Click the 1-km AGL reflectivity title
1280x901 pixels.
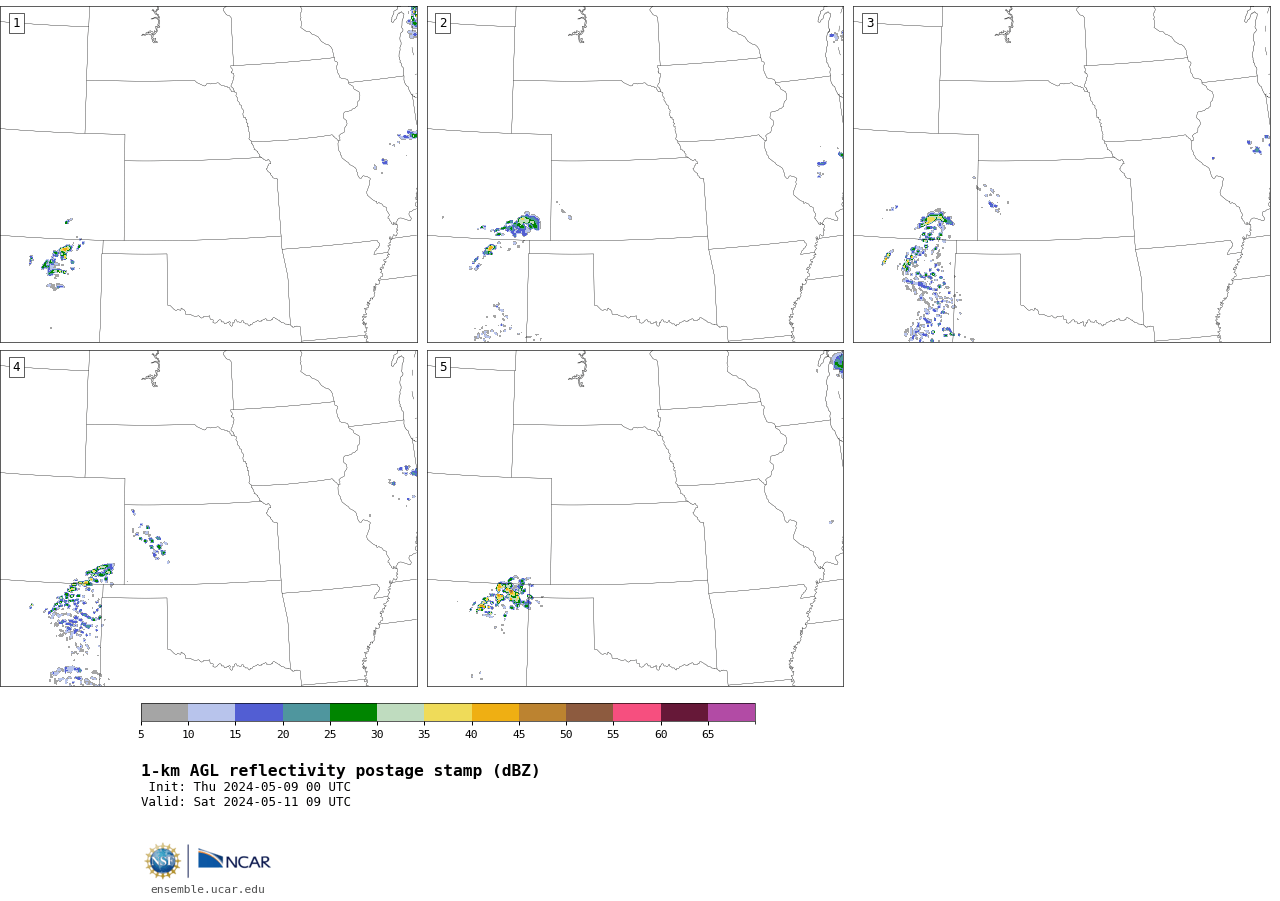click(x=340, y=771)
